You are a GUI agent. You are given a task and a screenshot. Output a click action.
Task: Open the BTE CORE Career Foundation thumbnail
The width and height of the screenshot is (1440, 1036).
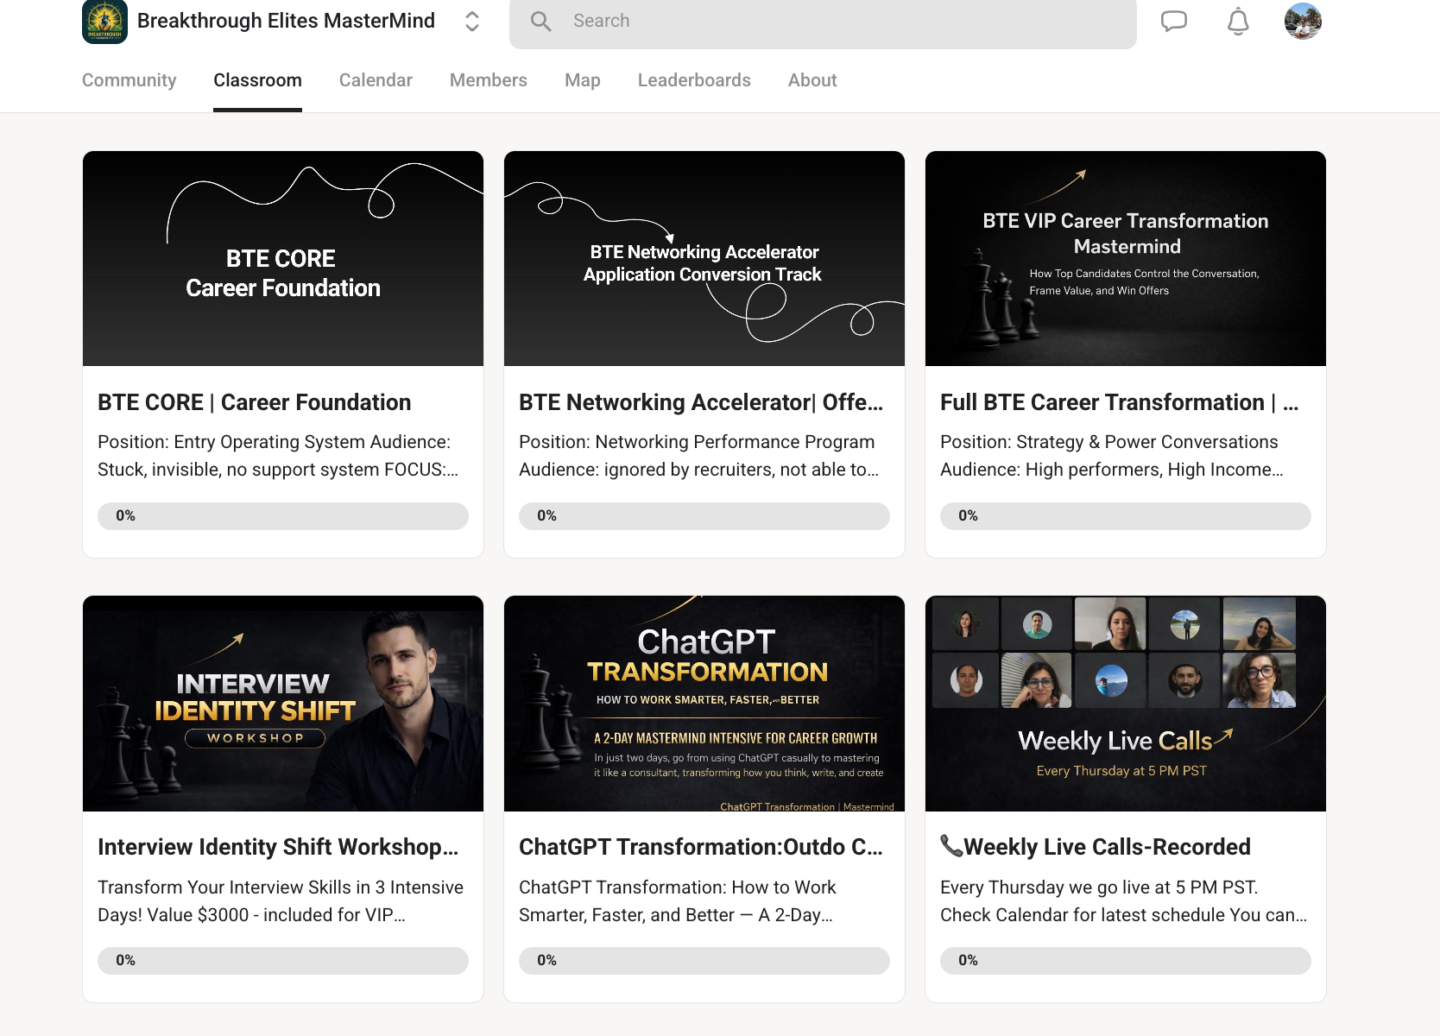[283, 259]
